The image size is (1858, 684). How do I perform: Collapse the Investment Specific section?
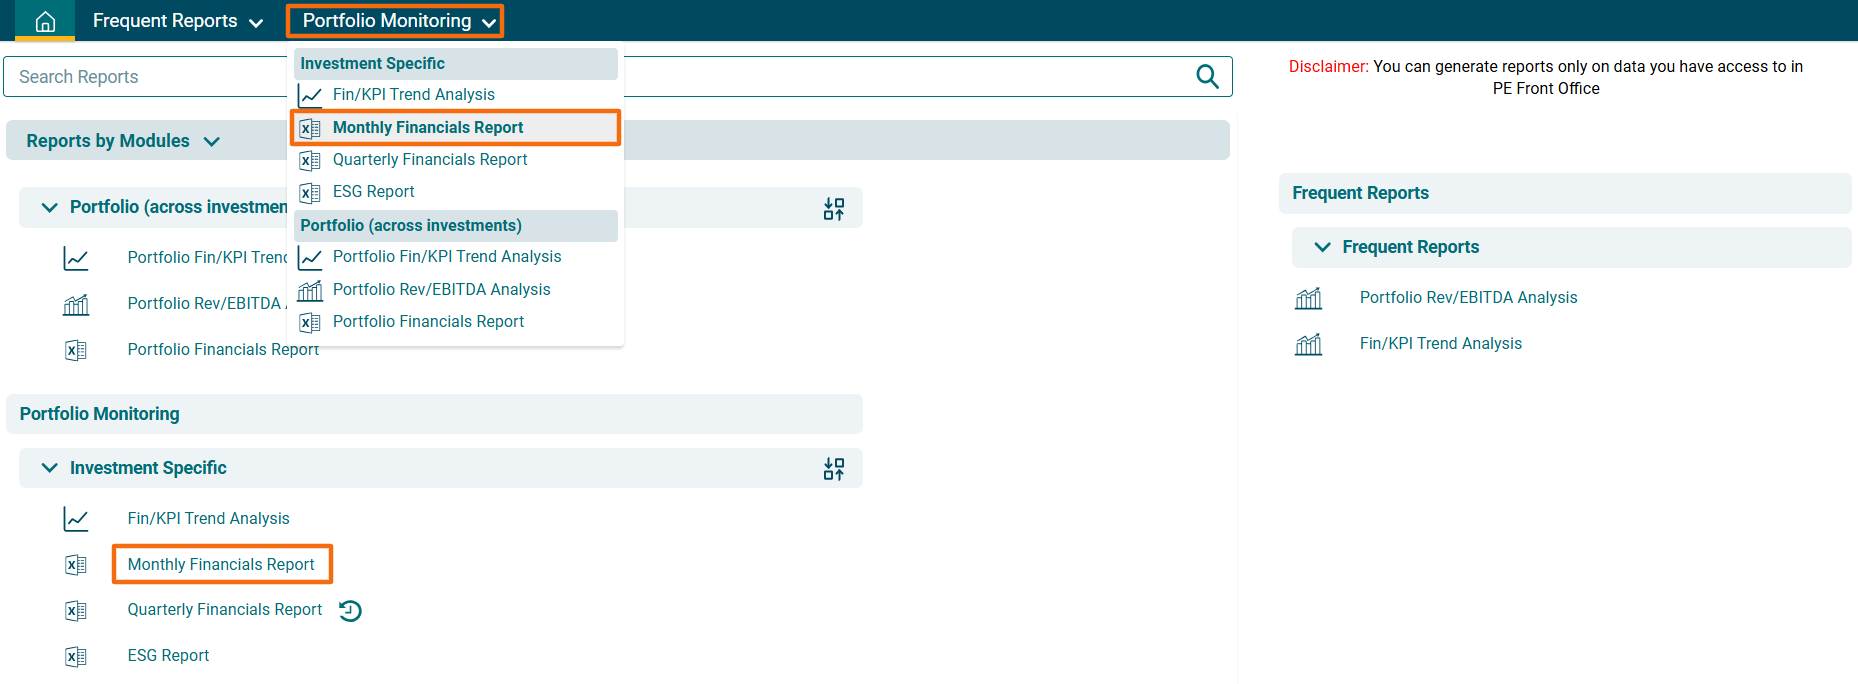click(49, 468)
